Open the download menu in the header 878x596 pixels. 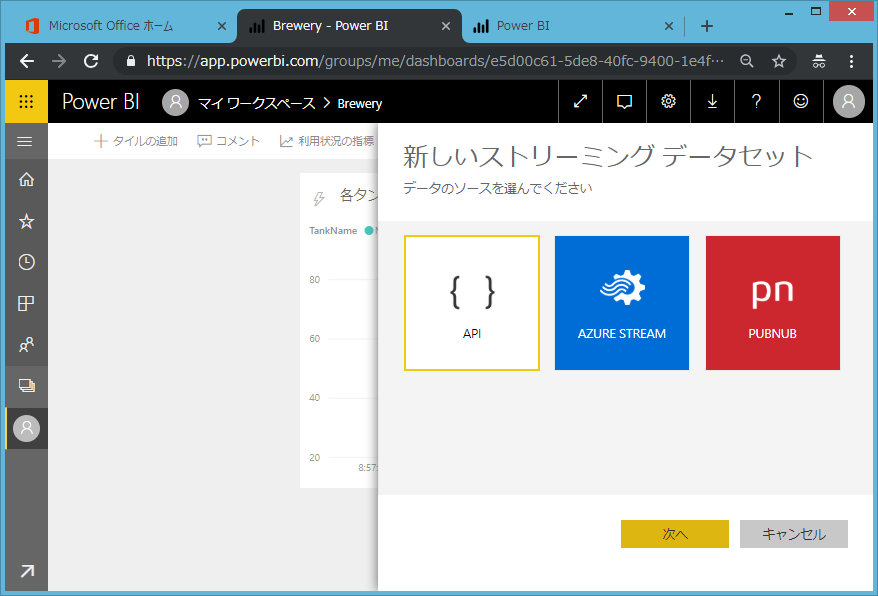point(712,101)
